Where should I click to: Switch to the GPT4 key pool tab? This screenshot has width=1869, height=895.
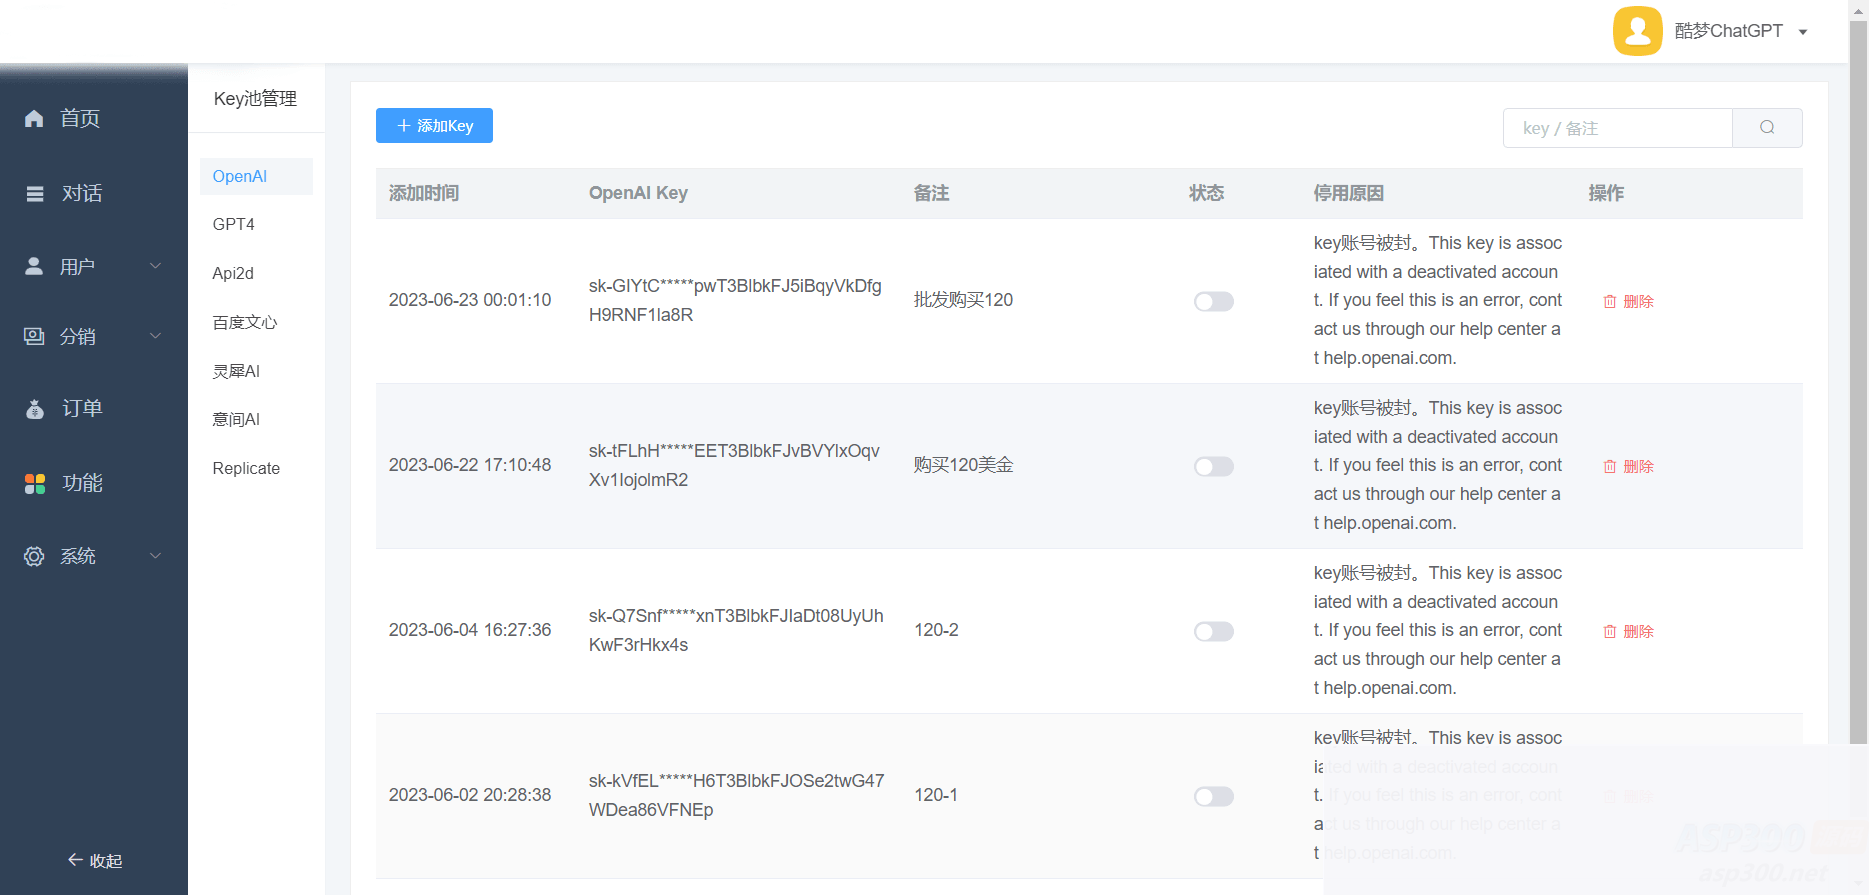234,224
